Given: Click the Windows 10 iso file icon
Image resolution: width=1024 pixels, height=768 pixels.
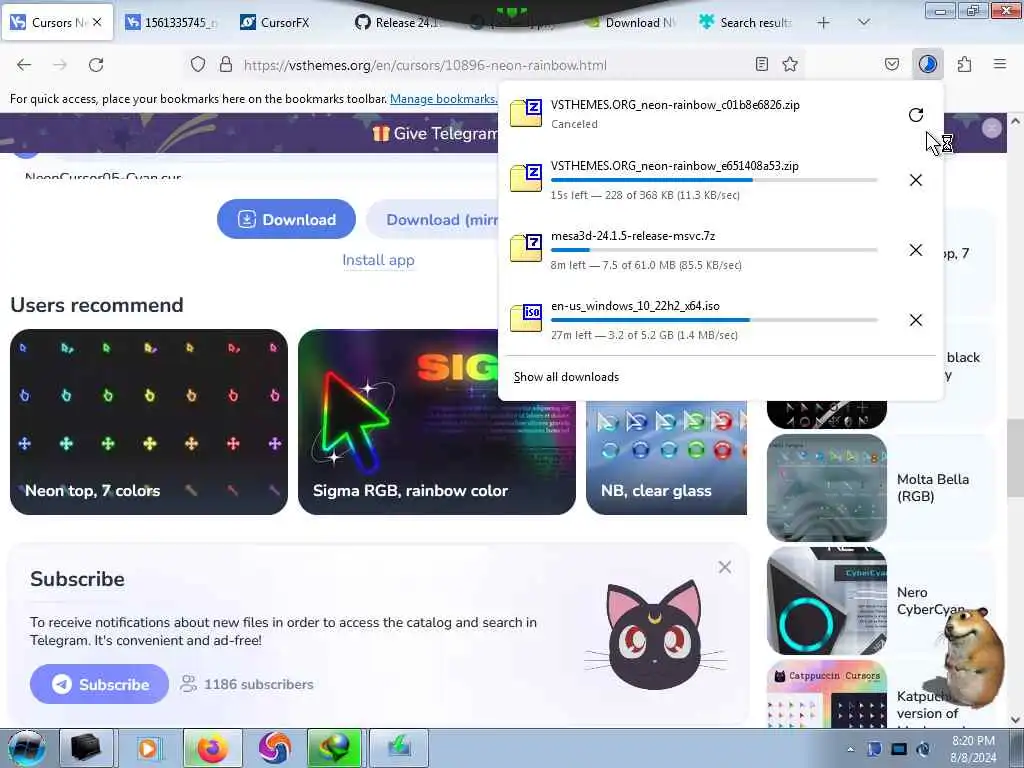Looking at the screenshot, I should click(x=526, y=318).
